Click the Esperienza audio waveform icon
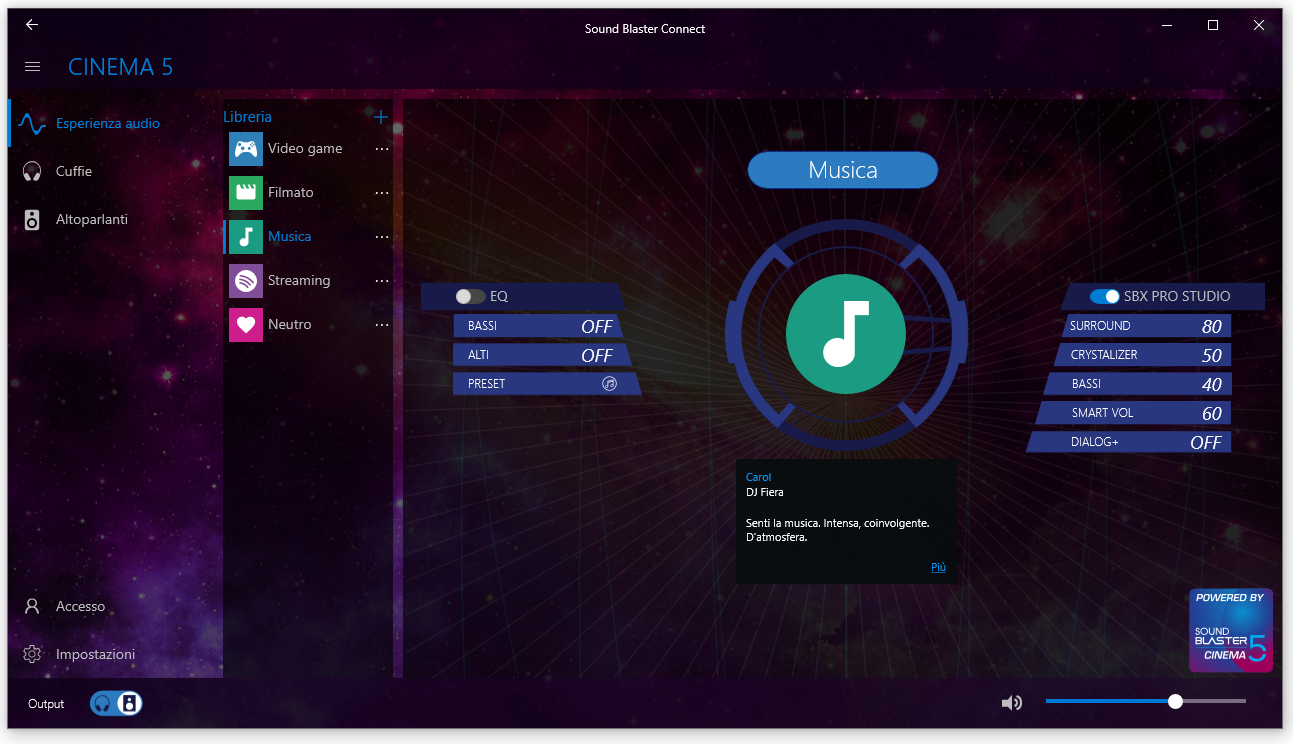This screenshot has width=1293, height=744. click(x=32, y=124)
